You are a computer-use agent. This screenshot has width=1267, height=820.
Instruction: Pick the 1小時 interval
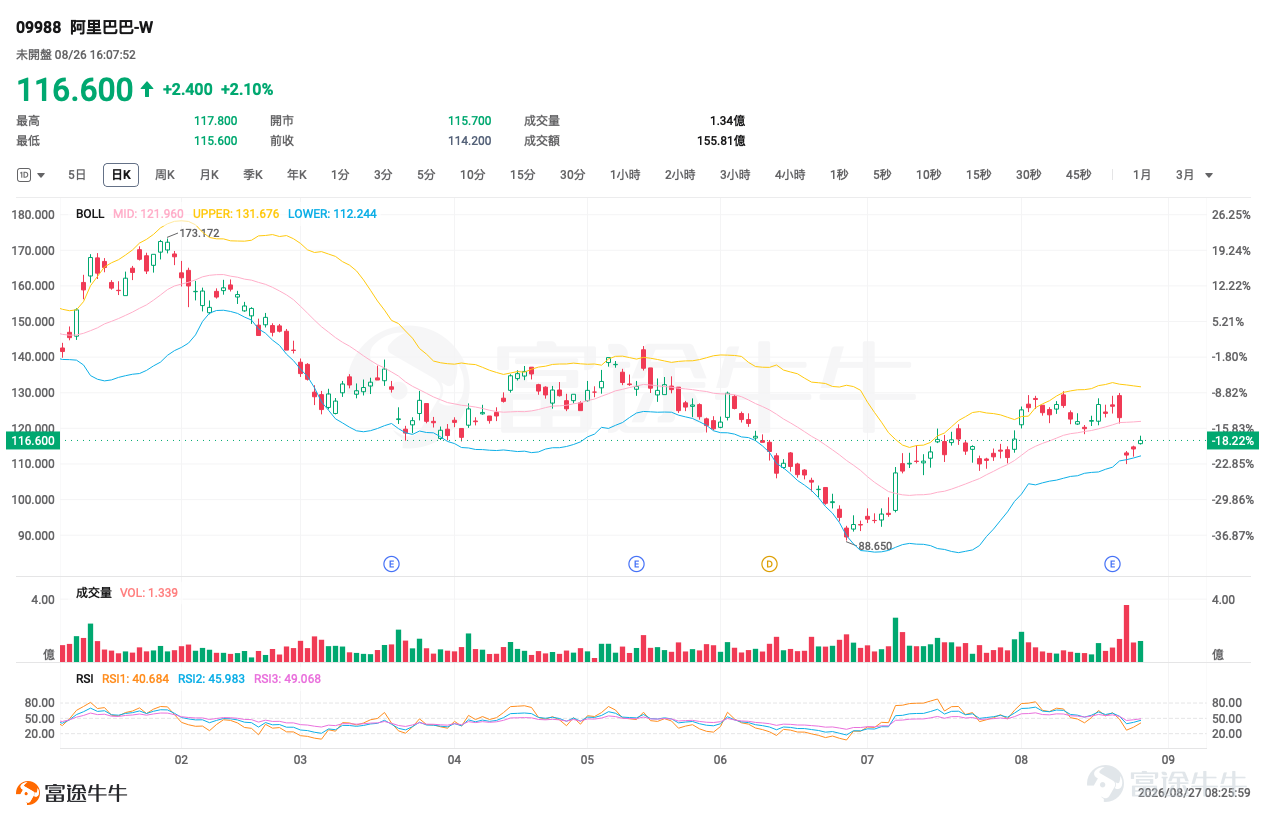(625, 175)
